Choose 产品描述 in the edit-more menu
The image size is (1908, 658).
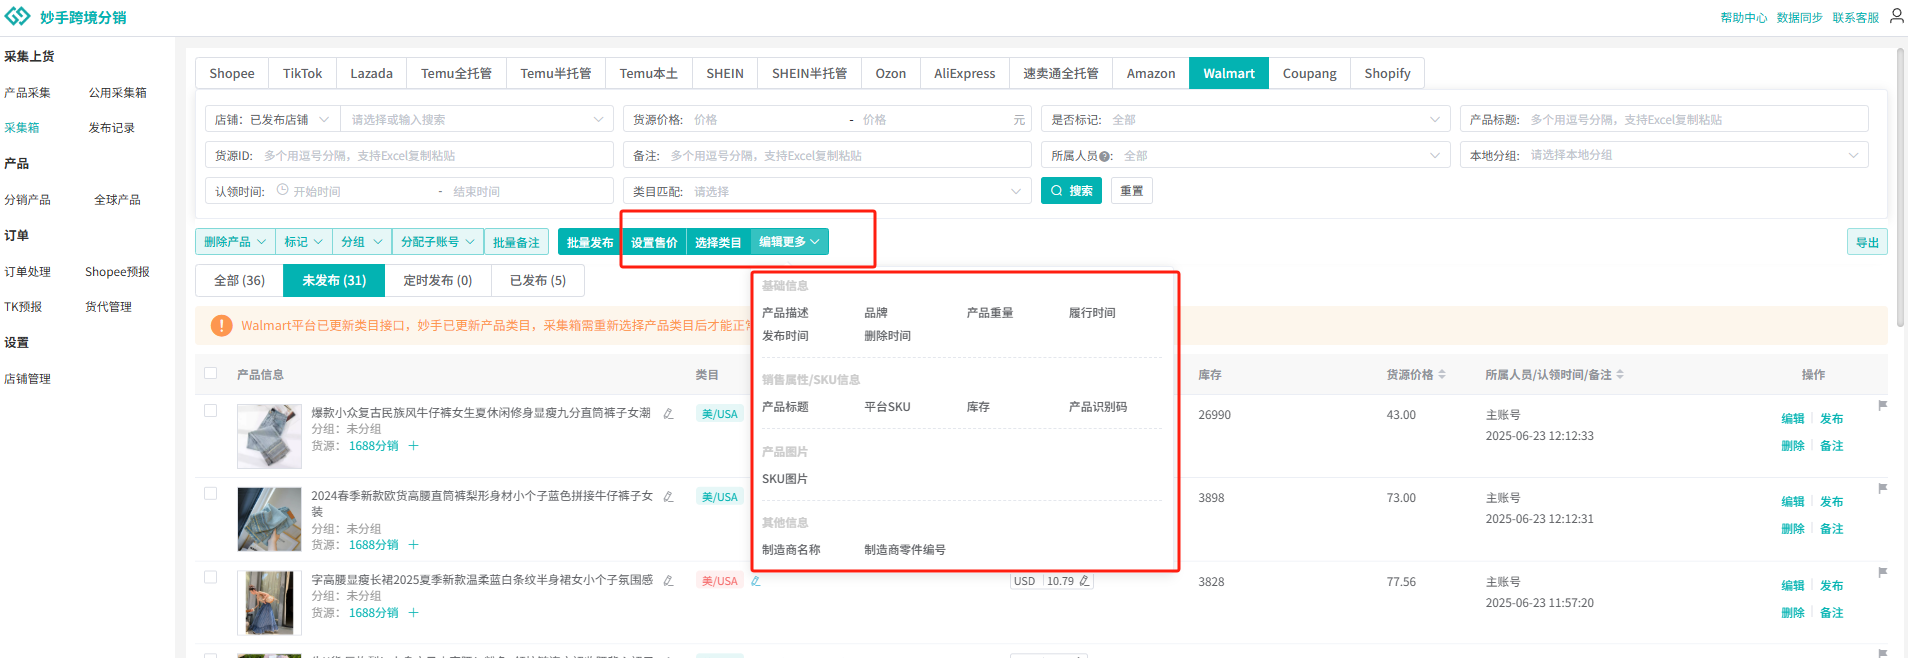[785, 313]
